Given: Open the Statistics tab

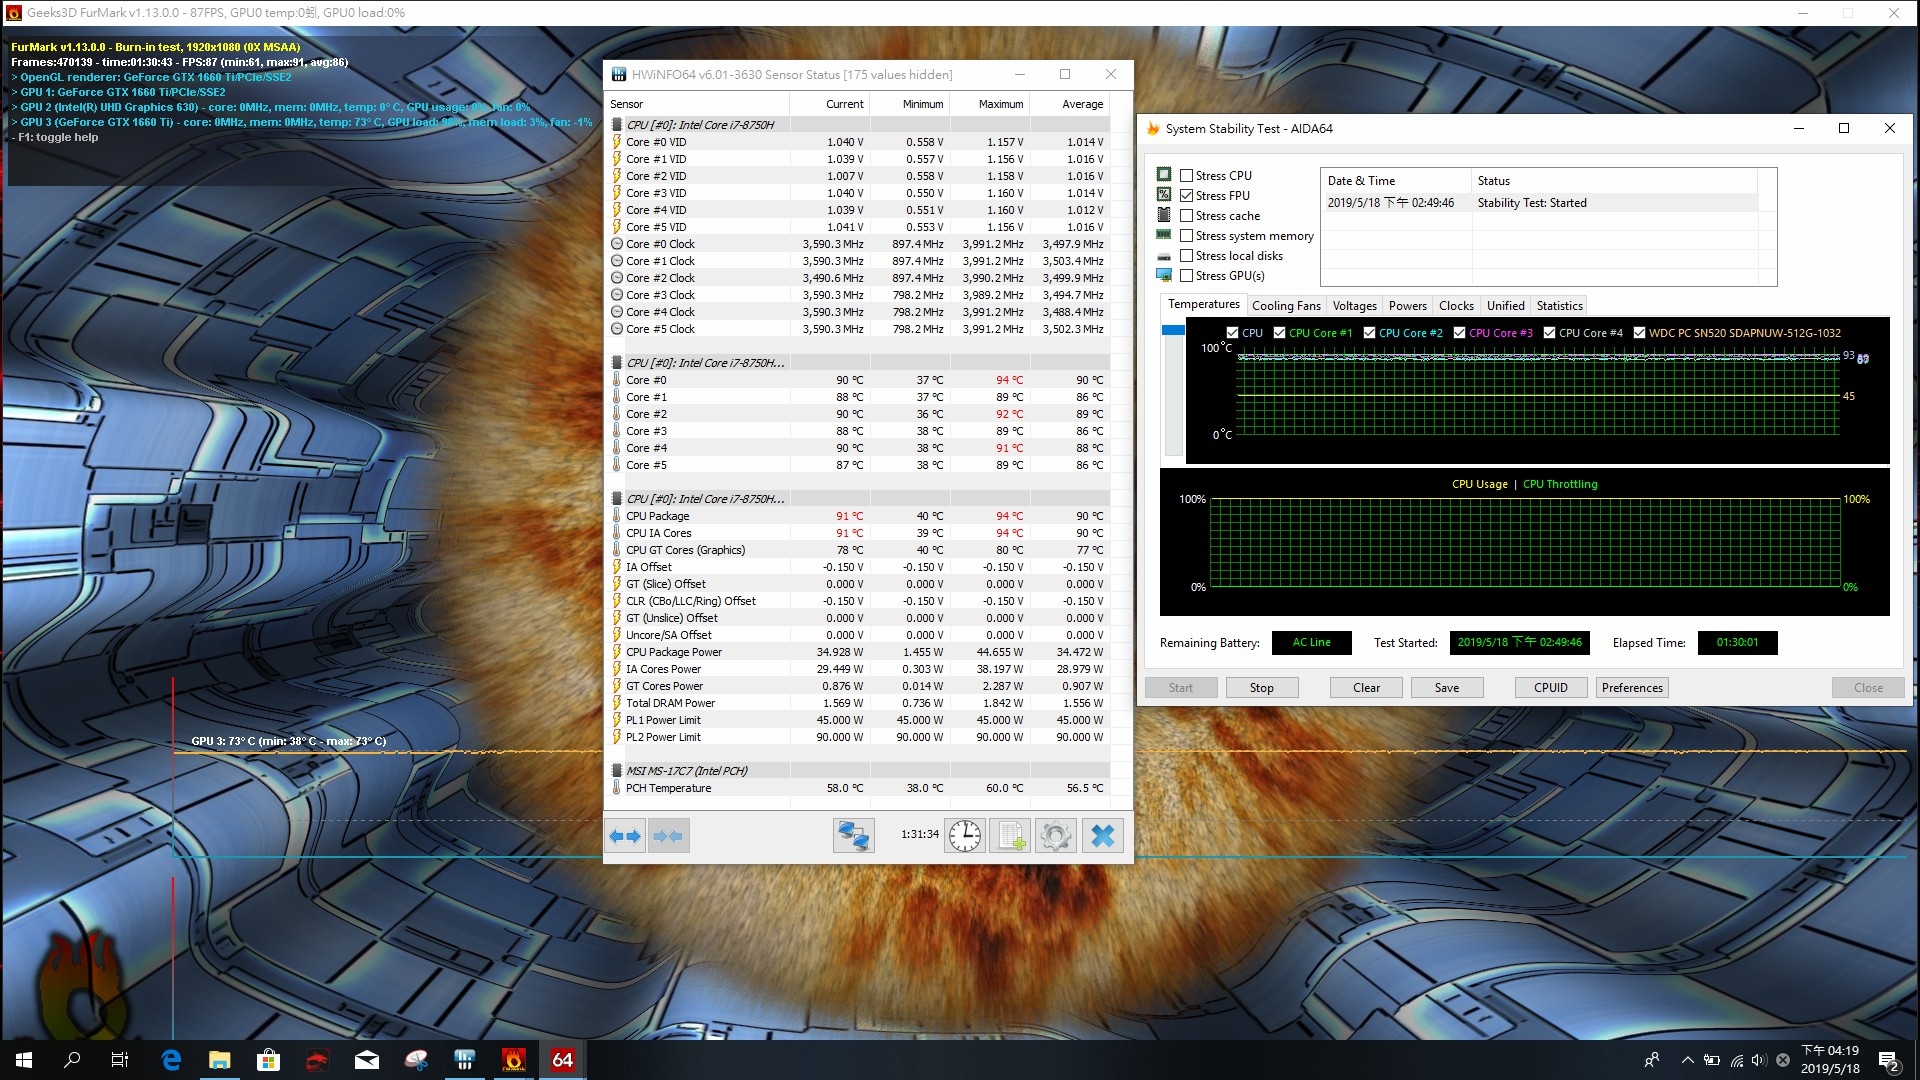Looking at the screenshot, I should 1559,306.
